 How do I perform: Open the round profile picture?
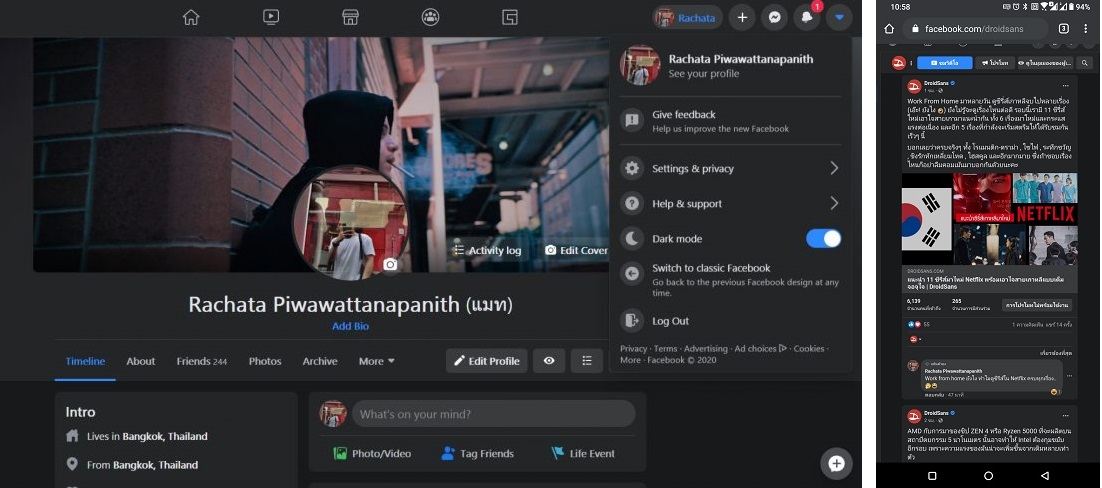click(350, 222)
